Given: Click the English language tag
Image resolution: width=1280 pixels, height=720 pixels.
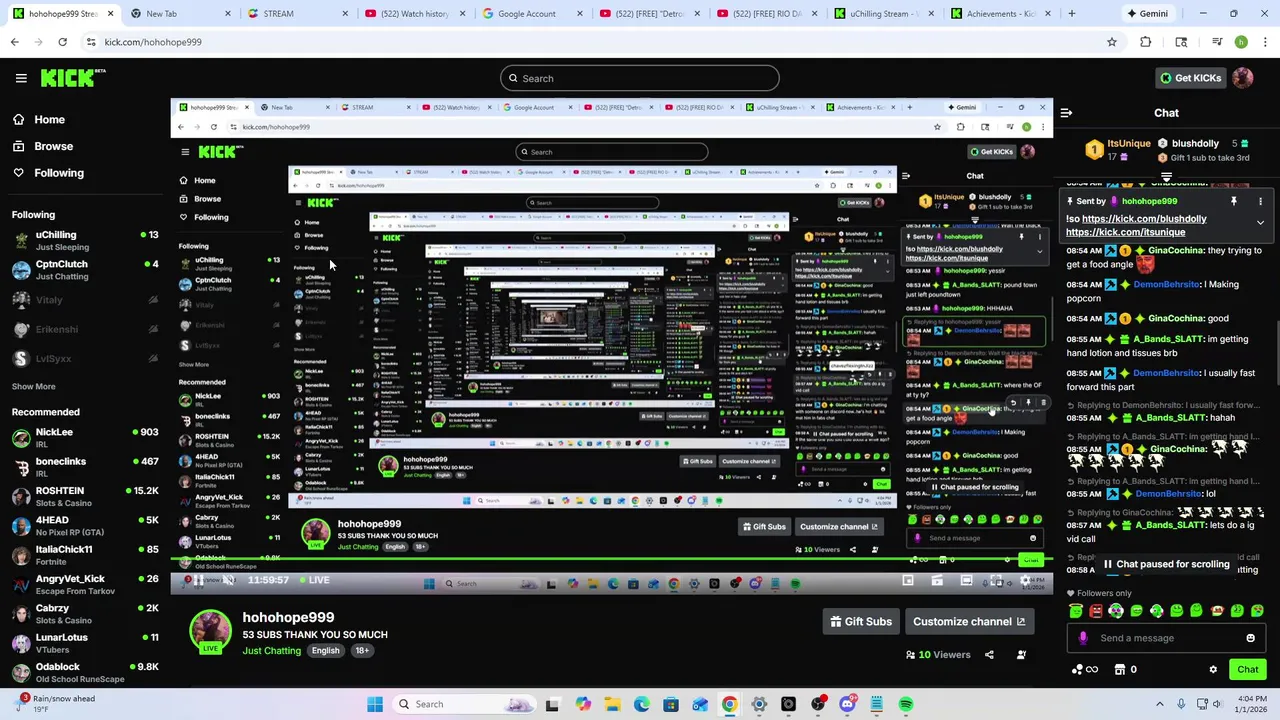Looking at the screenshot, I should coord(325,651).
